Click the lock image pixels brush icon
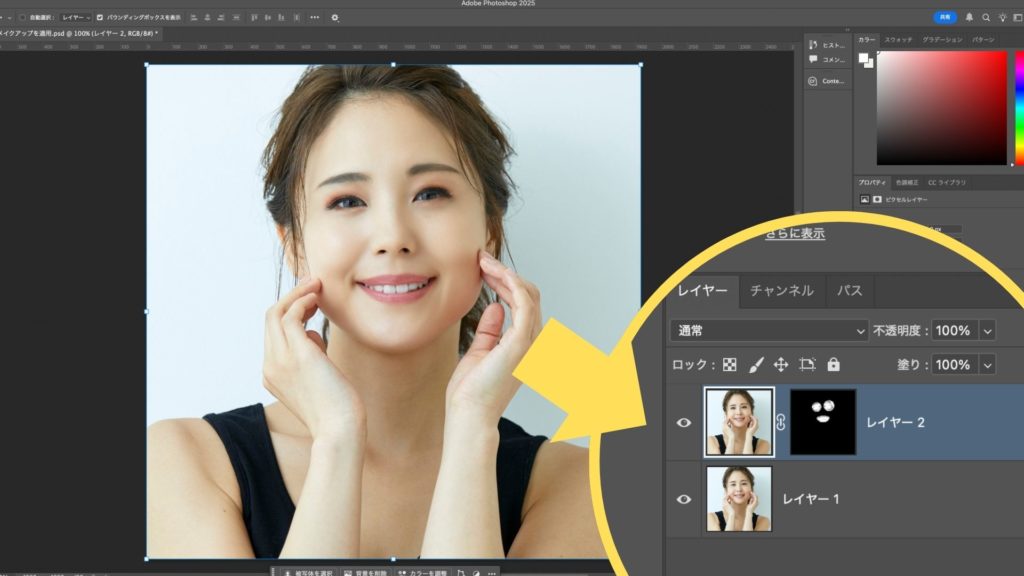Viewport: 1024px width, 576px height. pyautogui.click(x=756, y=365)
